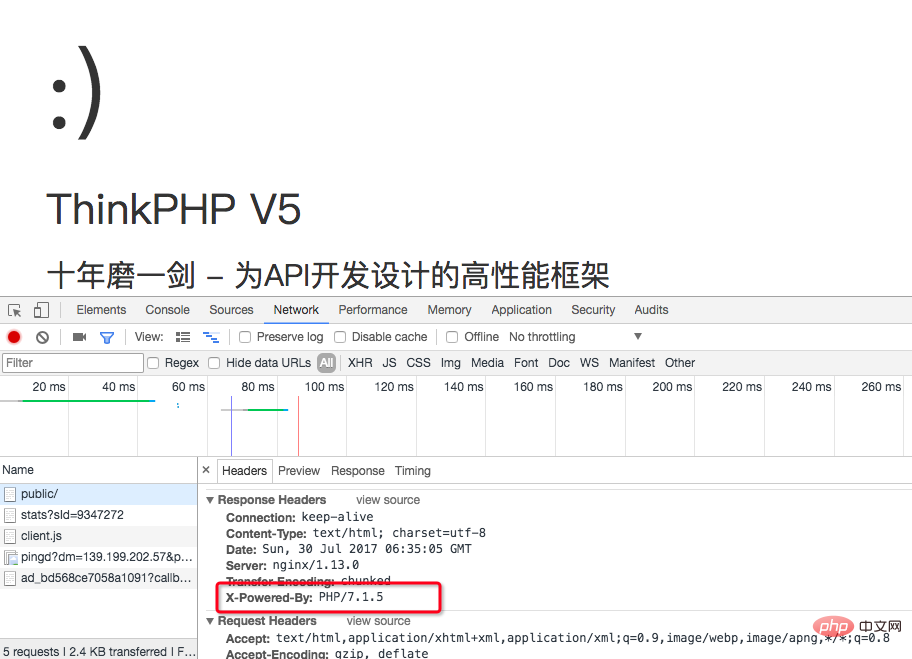Open the Memory tab
The height and width of the screenshot is (659, 912).
point(450,310)
